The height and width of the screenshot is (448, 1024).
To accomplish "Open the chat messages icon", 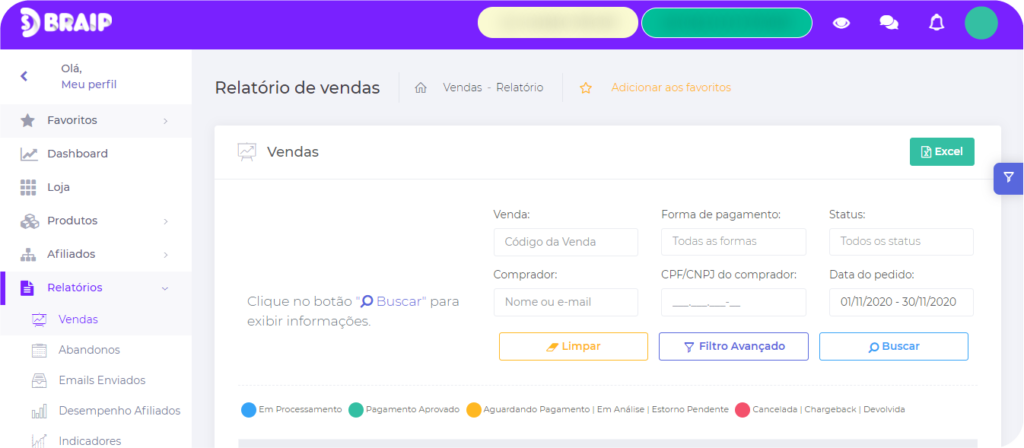I will tap(888, 23).
